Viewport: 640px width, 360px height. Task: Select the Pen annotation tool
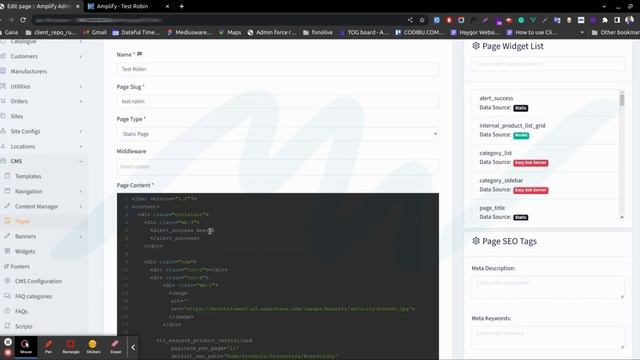pyautogui.click(x=48, y=347)
